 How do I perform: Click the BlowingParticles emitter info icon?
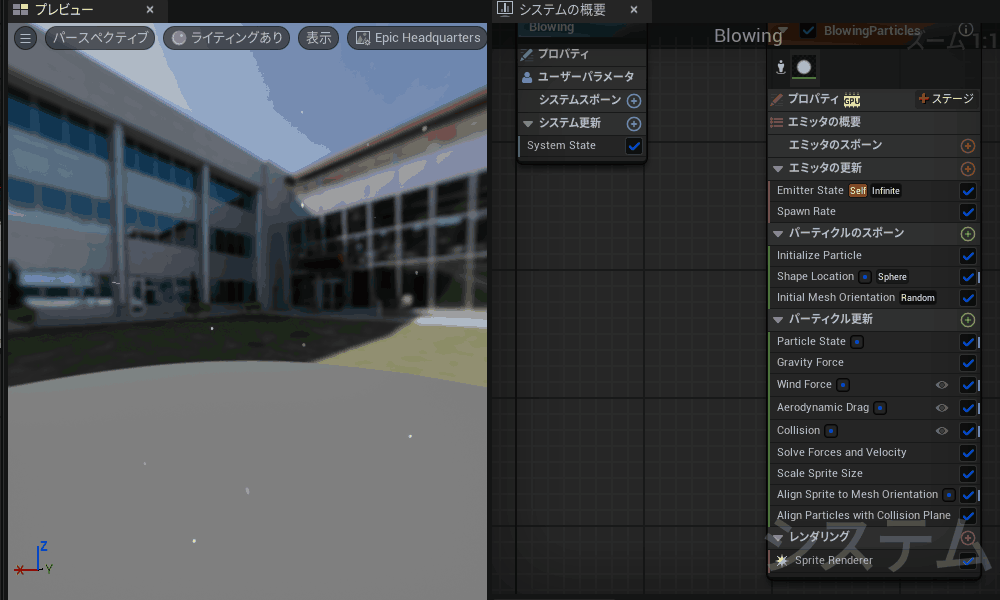pos(965,30)
